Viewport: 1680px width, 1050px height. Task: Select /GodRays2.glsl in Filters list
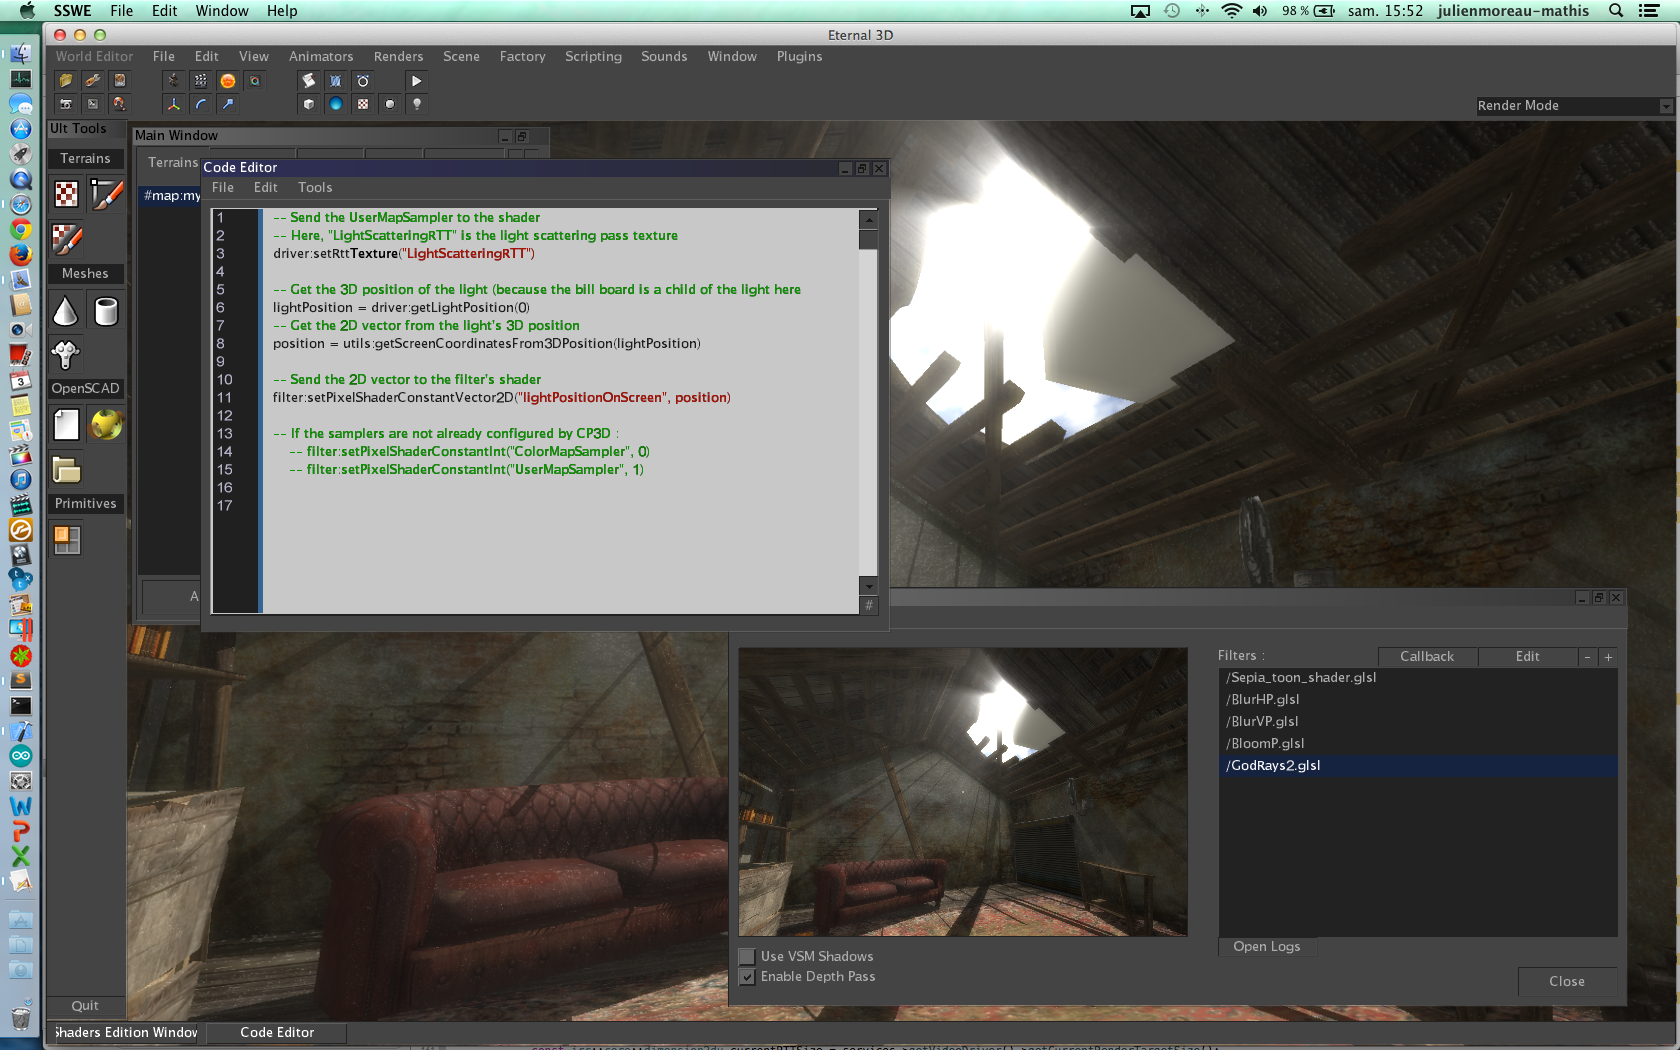click(x=1418, y=765)
